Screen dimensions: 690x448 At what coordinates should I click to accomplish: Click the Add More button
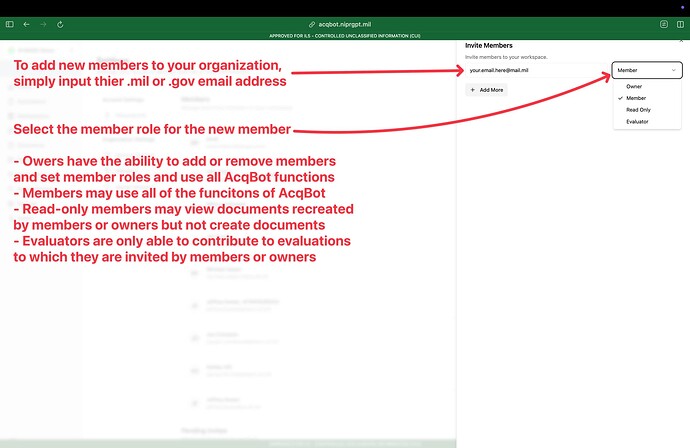486,90
